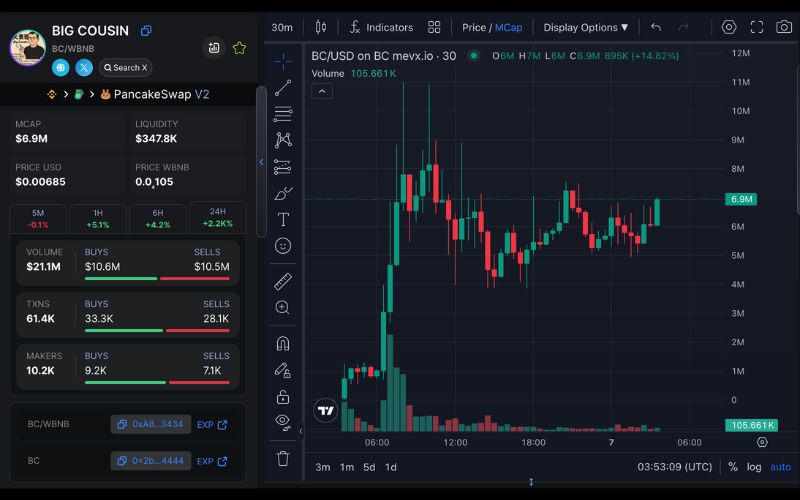Toggle magnet mode for drawings
Viewport: 800px width, 500px height.
283,343
